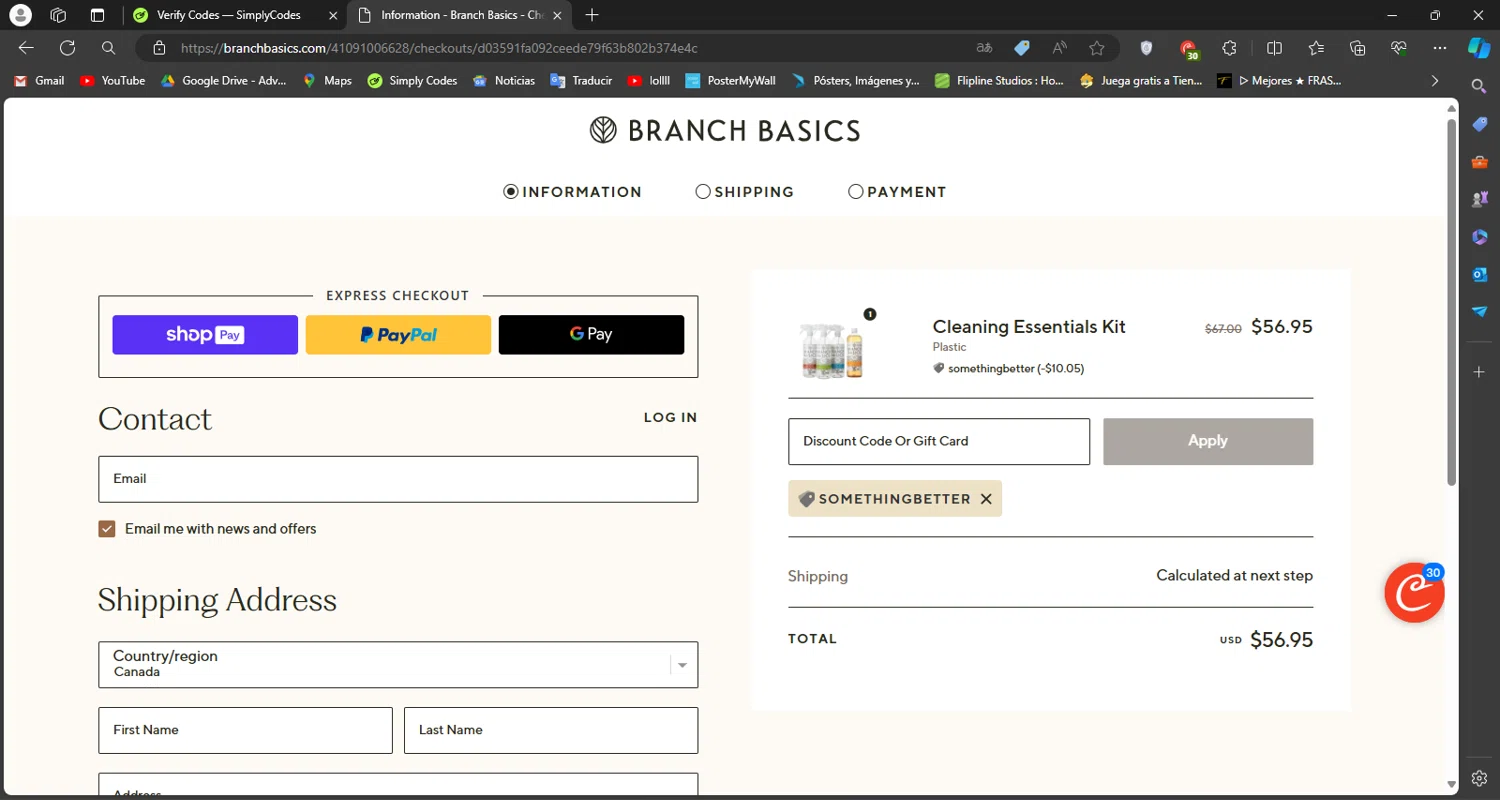The image size is (1500, 800).
Task: Toggle split screen icon
Action: pyautogui.click(x=1274, y=48)
